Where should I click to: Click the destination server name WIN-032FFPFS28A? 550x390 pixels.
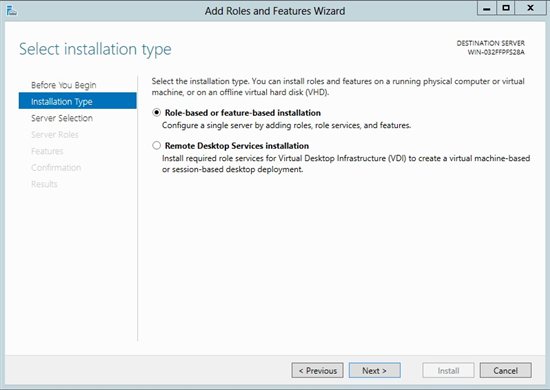496,52
